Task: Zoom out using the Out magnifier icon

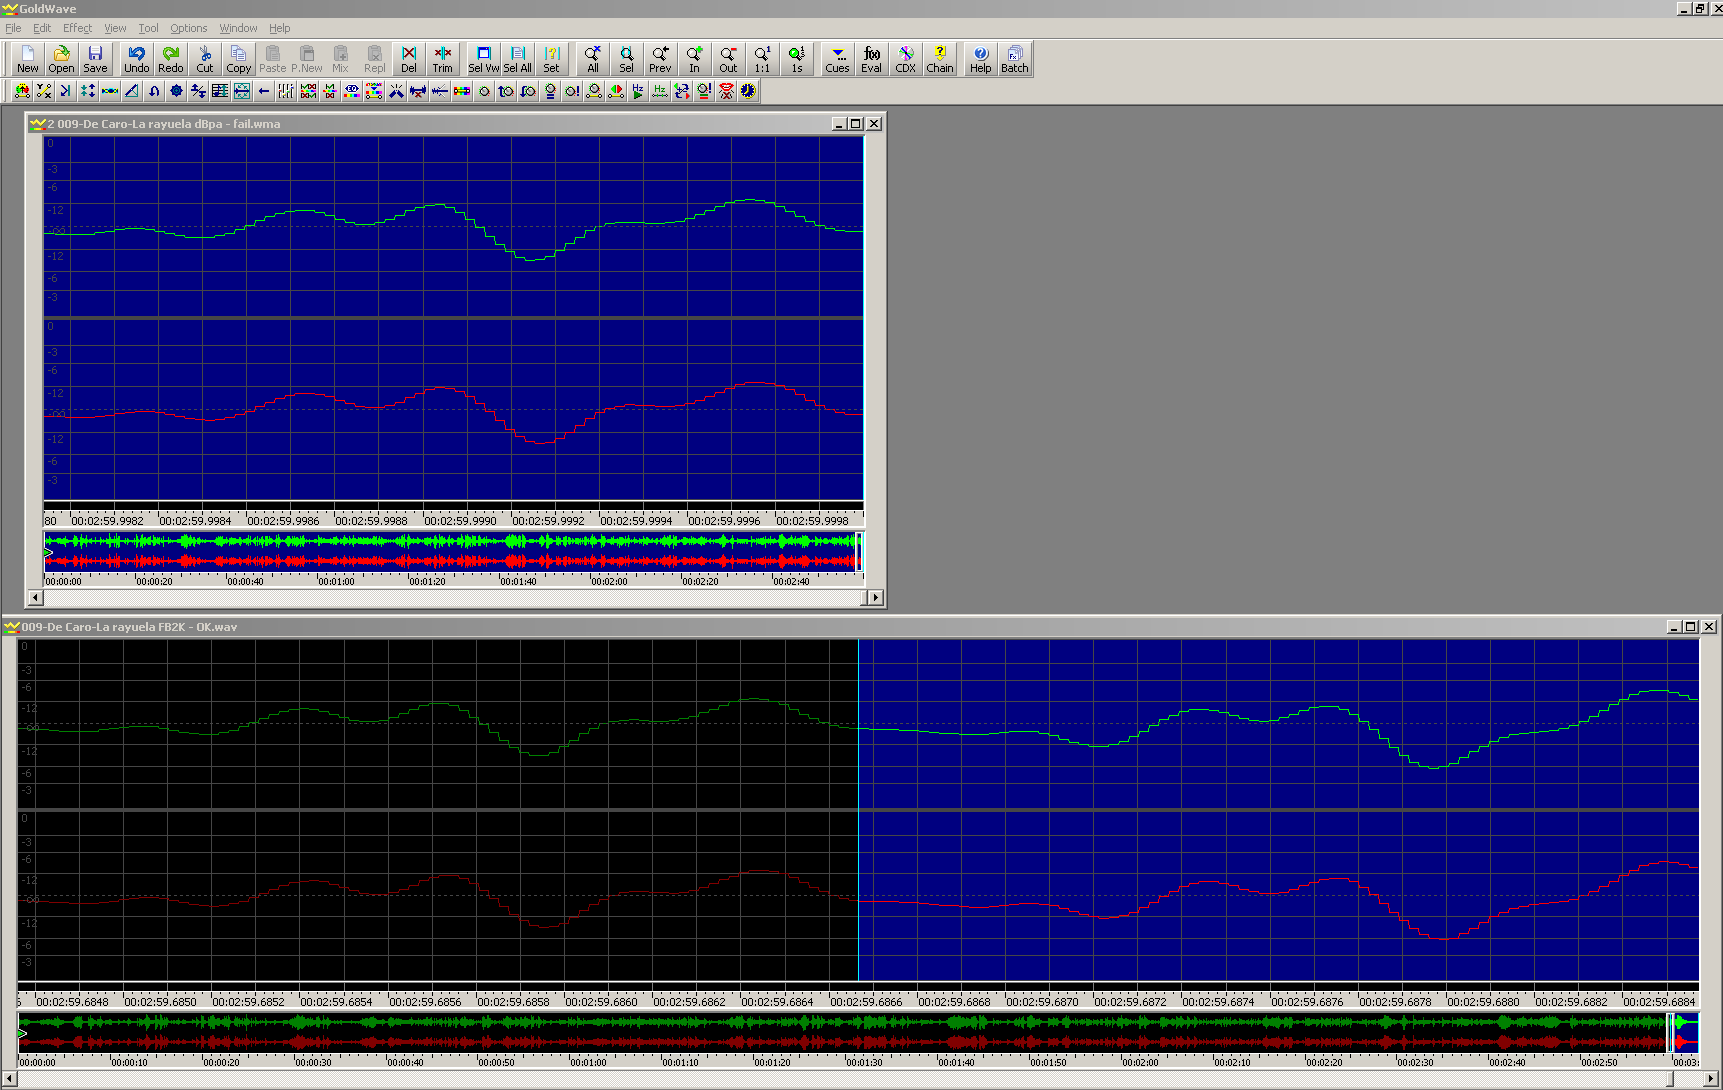Action: tap(728, 59)
